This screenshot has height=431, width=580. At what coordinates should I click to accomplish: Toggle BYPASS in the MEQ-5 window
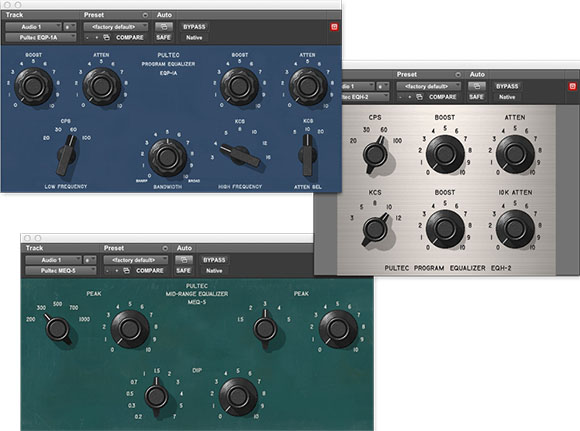[x=214, y=260]
